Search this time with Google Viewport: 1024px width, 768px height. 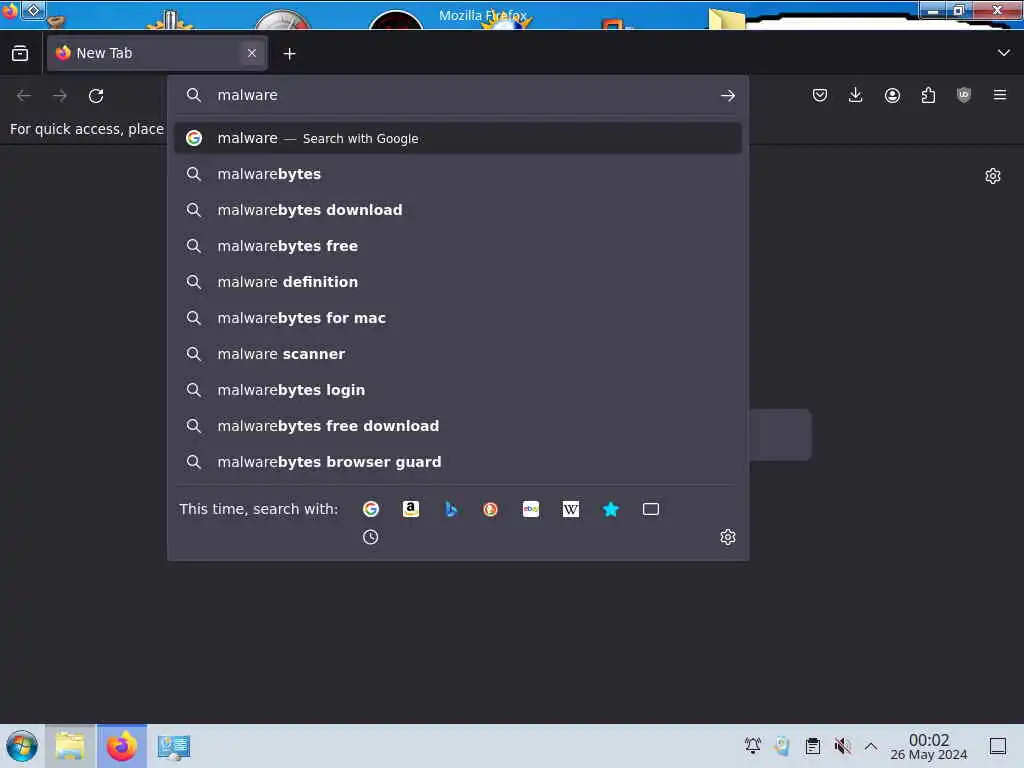tap(371, 509)
